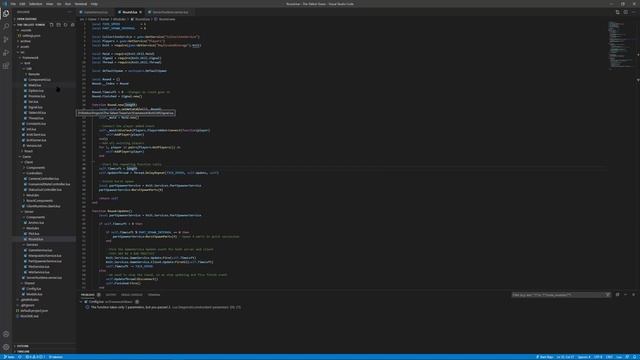Image resolution: width=640 pixels, height=360 pixels.
Task: Collapse Config.lua group in Problems list
Action: pos(81,302)
